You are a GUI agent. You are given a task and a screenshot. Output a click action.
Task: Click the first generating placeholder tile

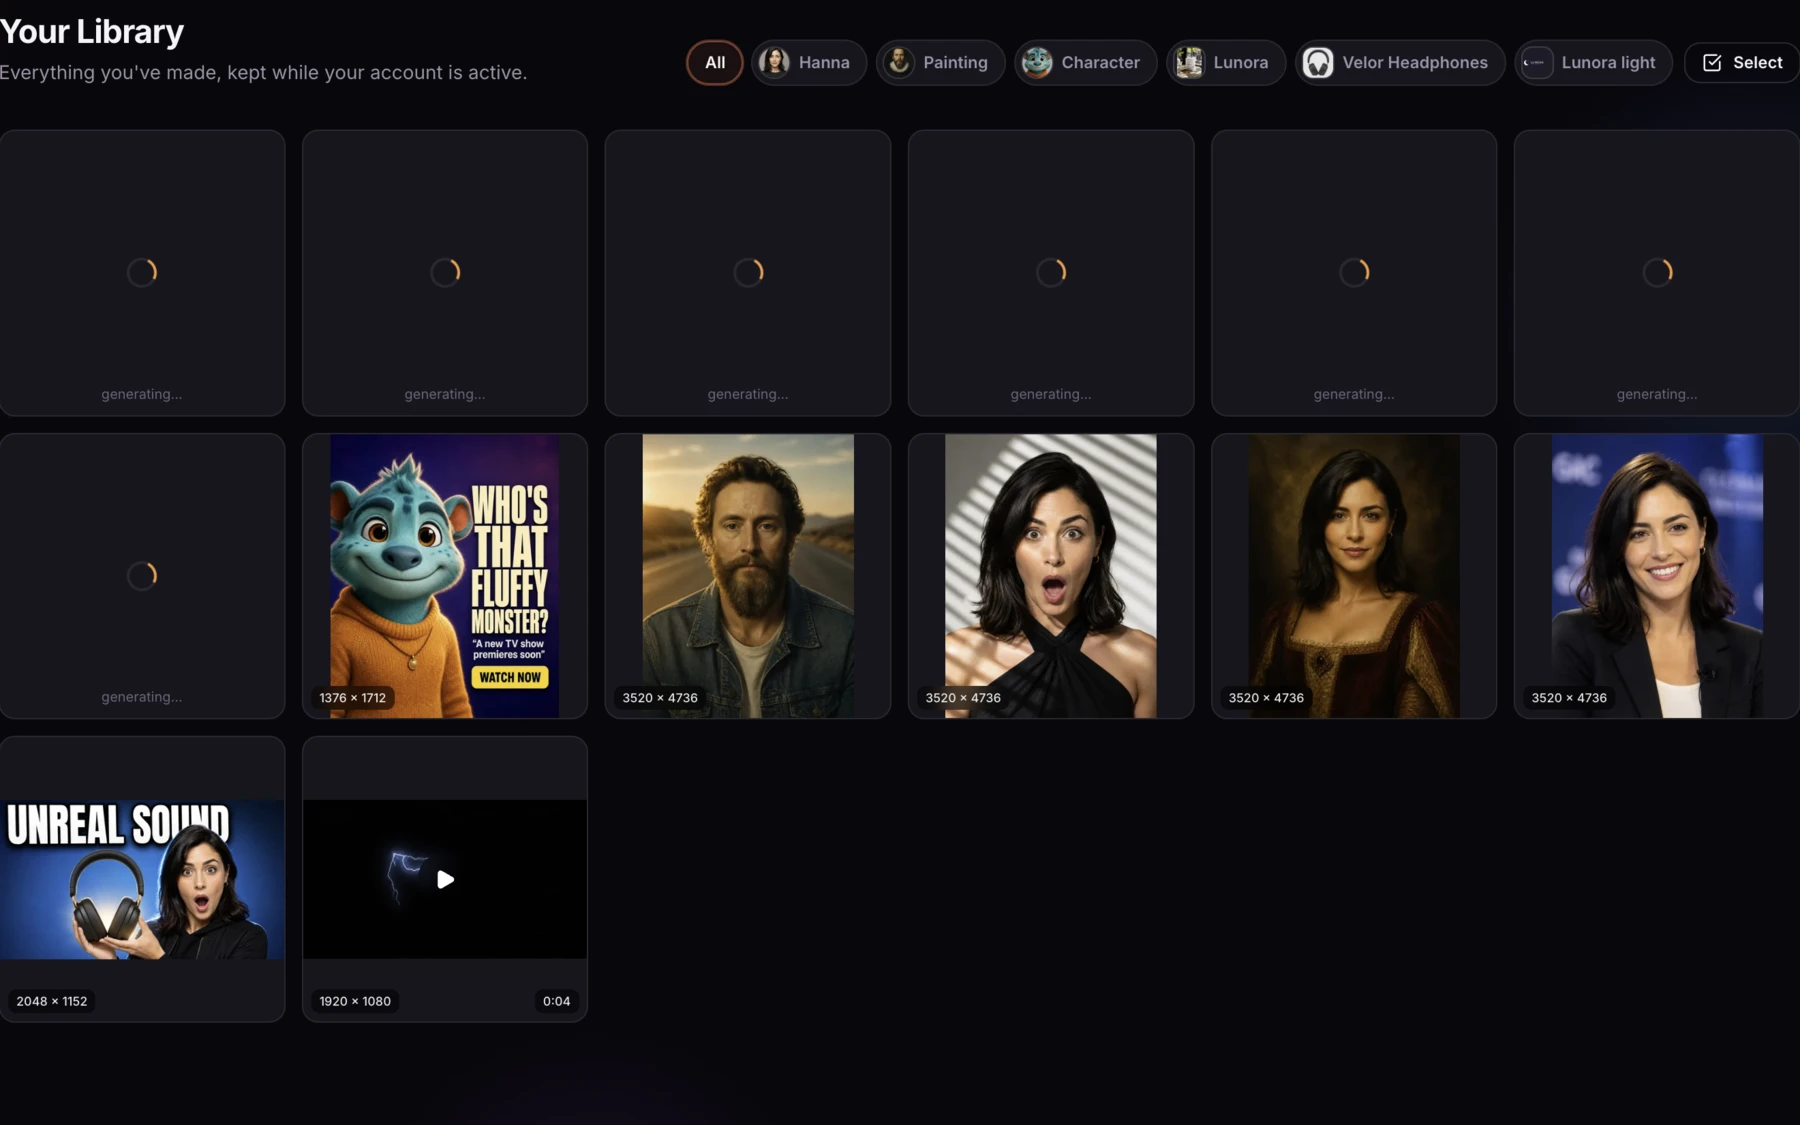(142, 273)
